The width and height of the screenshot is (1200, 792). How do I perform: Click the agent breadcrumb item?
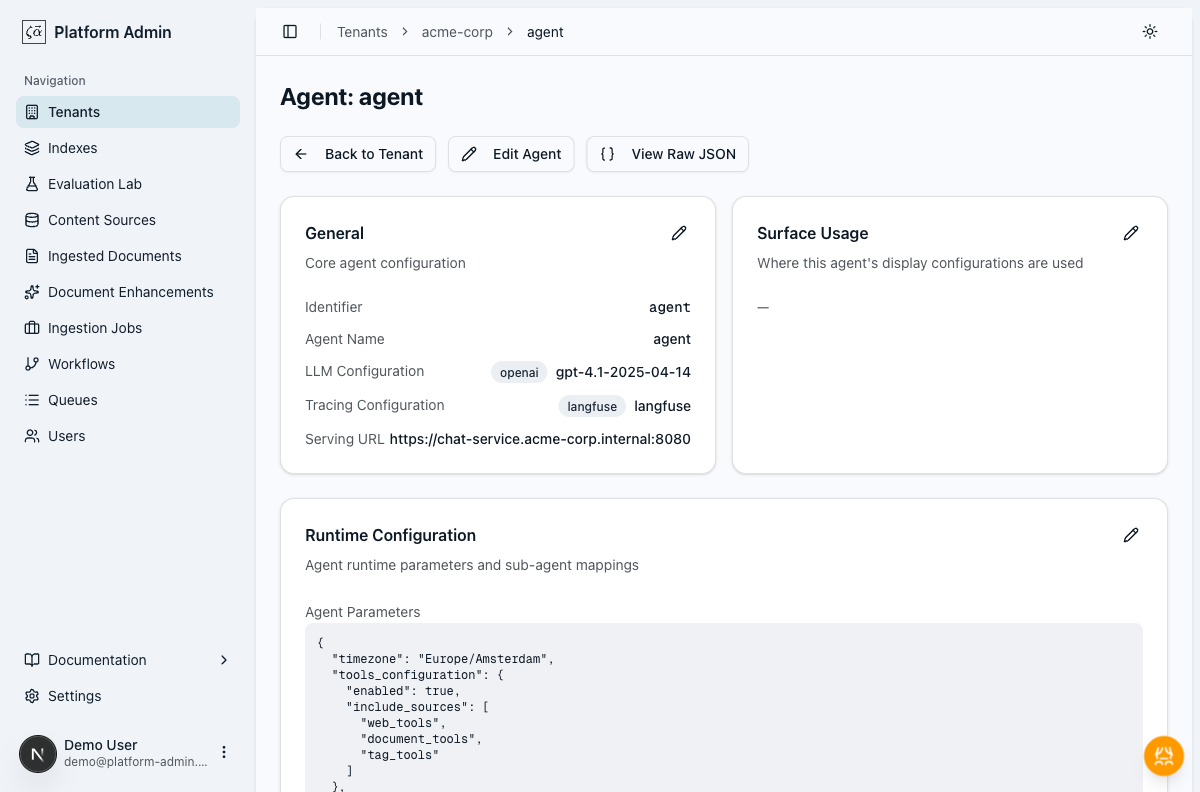[x=545, y=32]
